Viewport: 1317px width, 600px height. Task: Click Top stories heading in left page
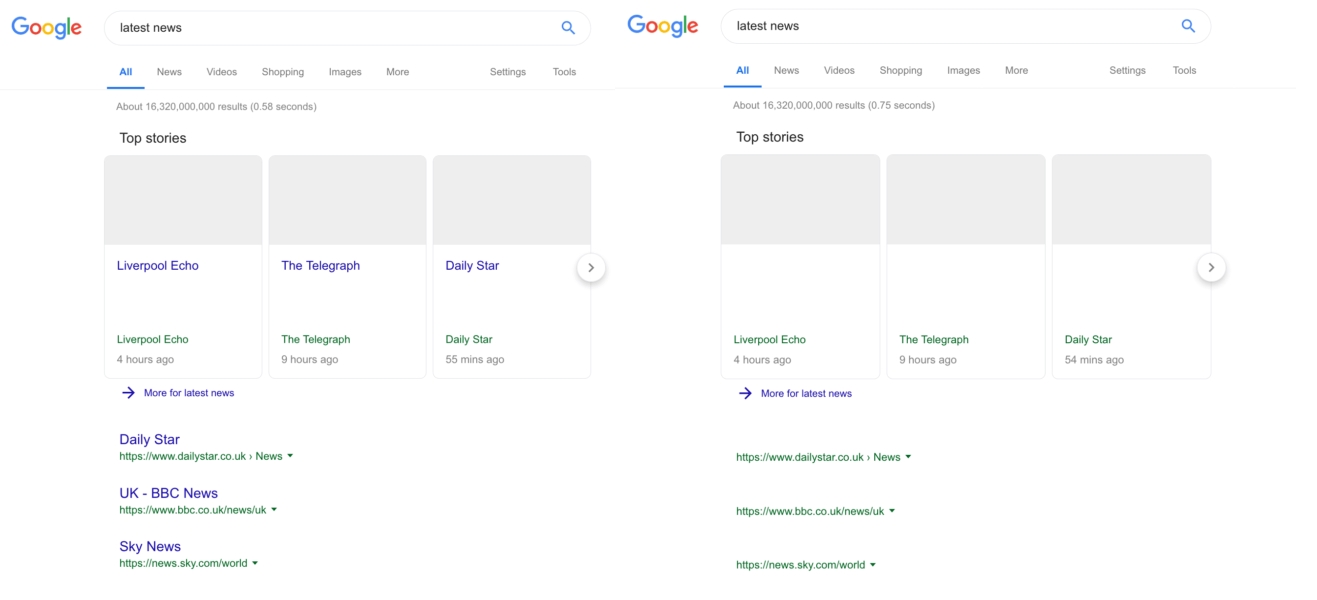[153, 138]
